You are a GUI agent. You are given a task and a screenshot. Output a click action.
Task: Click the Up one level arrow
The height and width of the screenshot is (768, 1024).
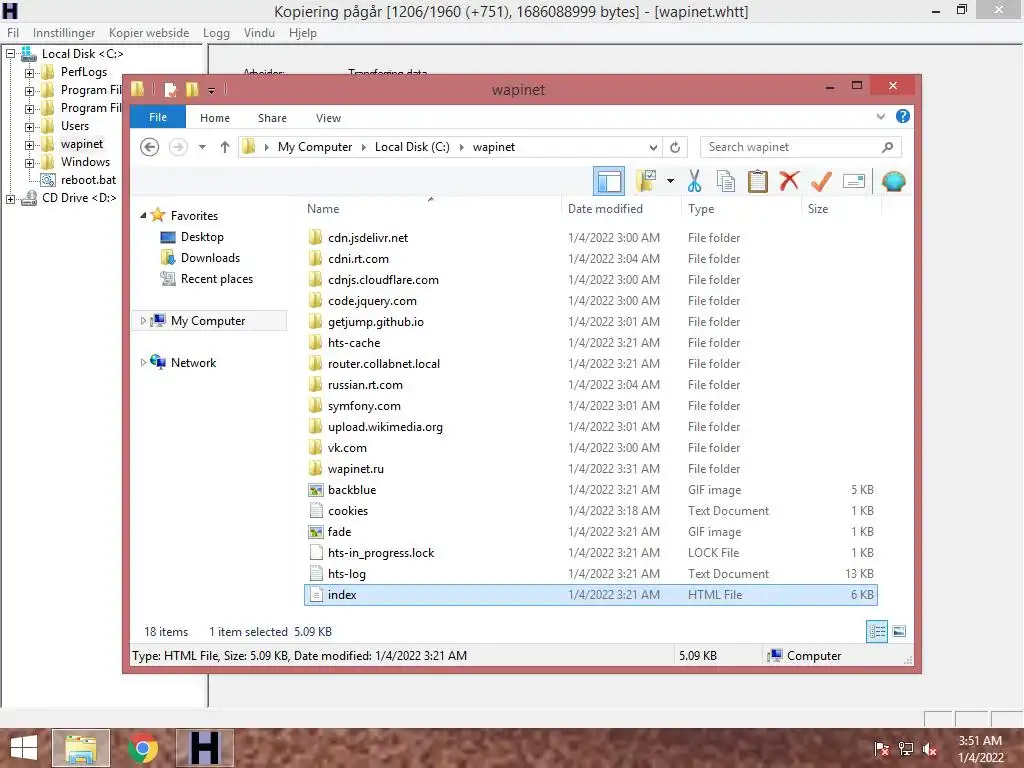[225, 147]
